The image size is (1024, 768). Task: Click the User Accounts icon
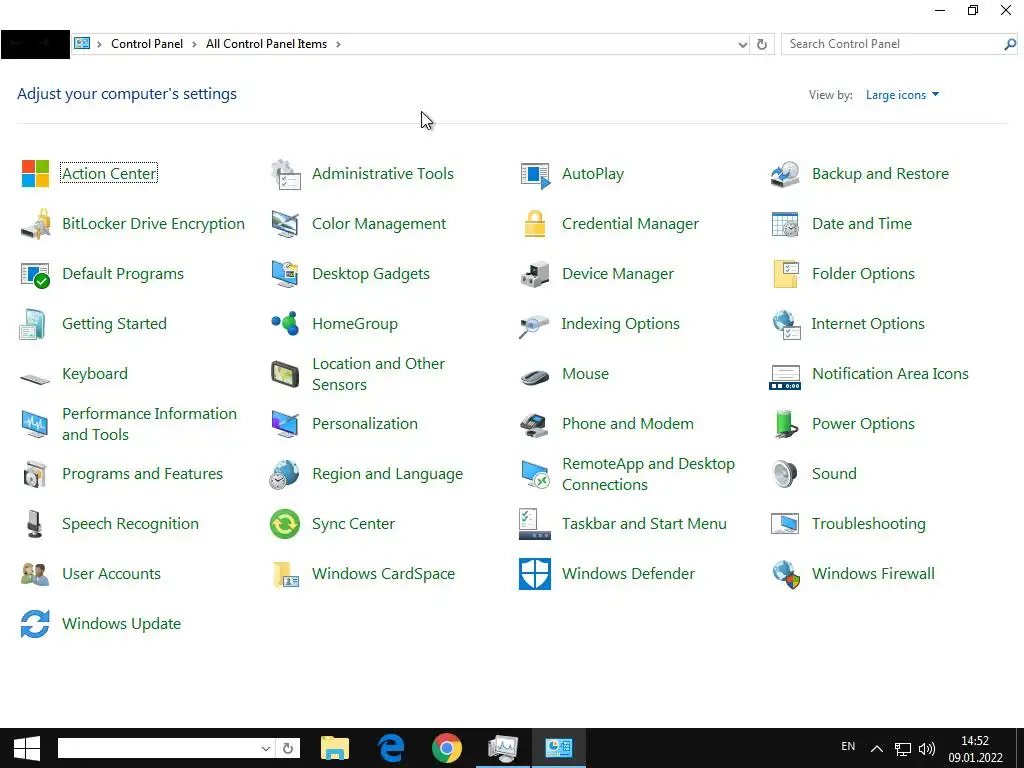tap(35, 574)
